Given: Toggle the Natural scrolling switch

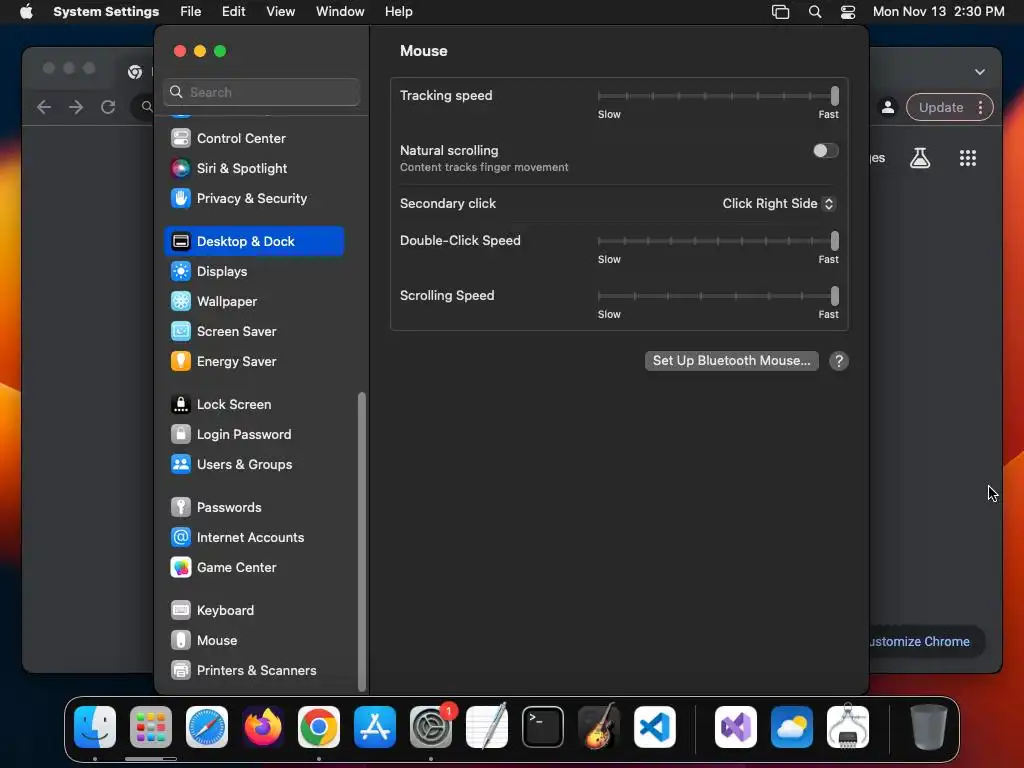Looking at the screenshot, I should pyautogui.click(x=825, y=151).
